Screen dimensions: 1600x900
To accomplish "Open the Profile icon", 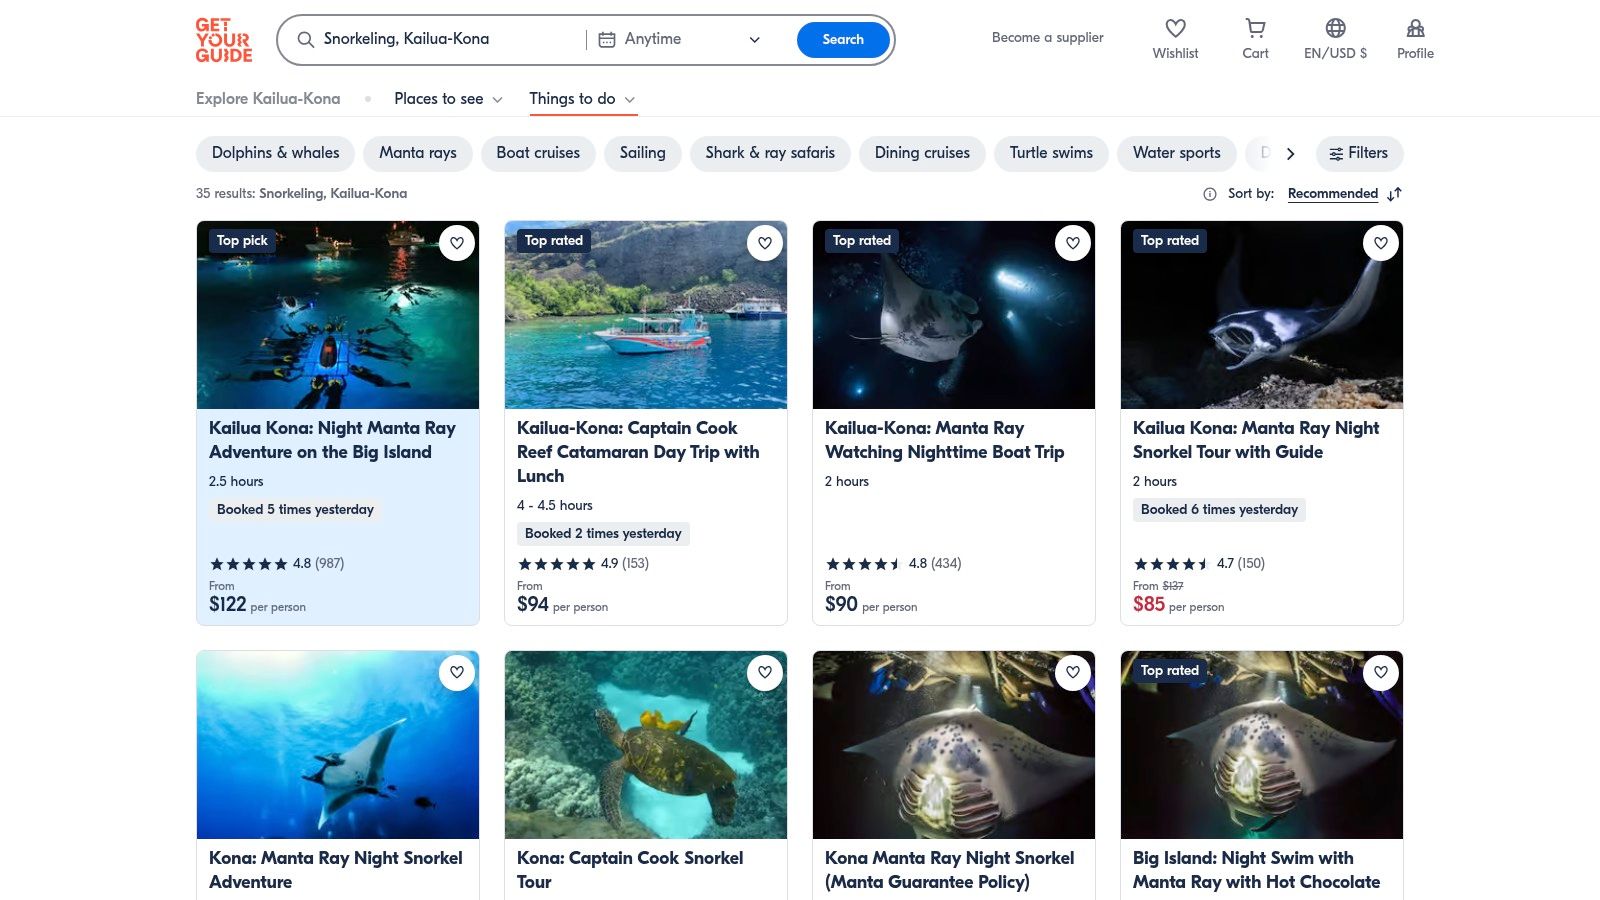I will (x=1415, y=28).
